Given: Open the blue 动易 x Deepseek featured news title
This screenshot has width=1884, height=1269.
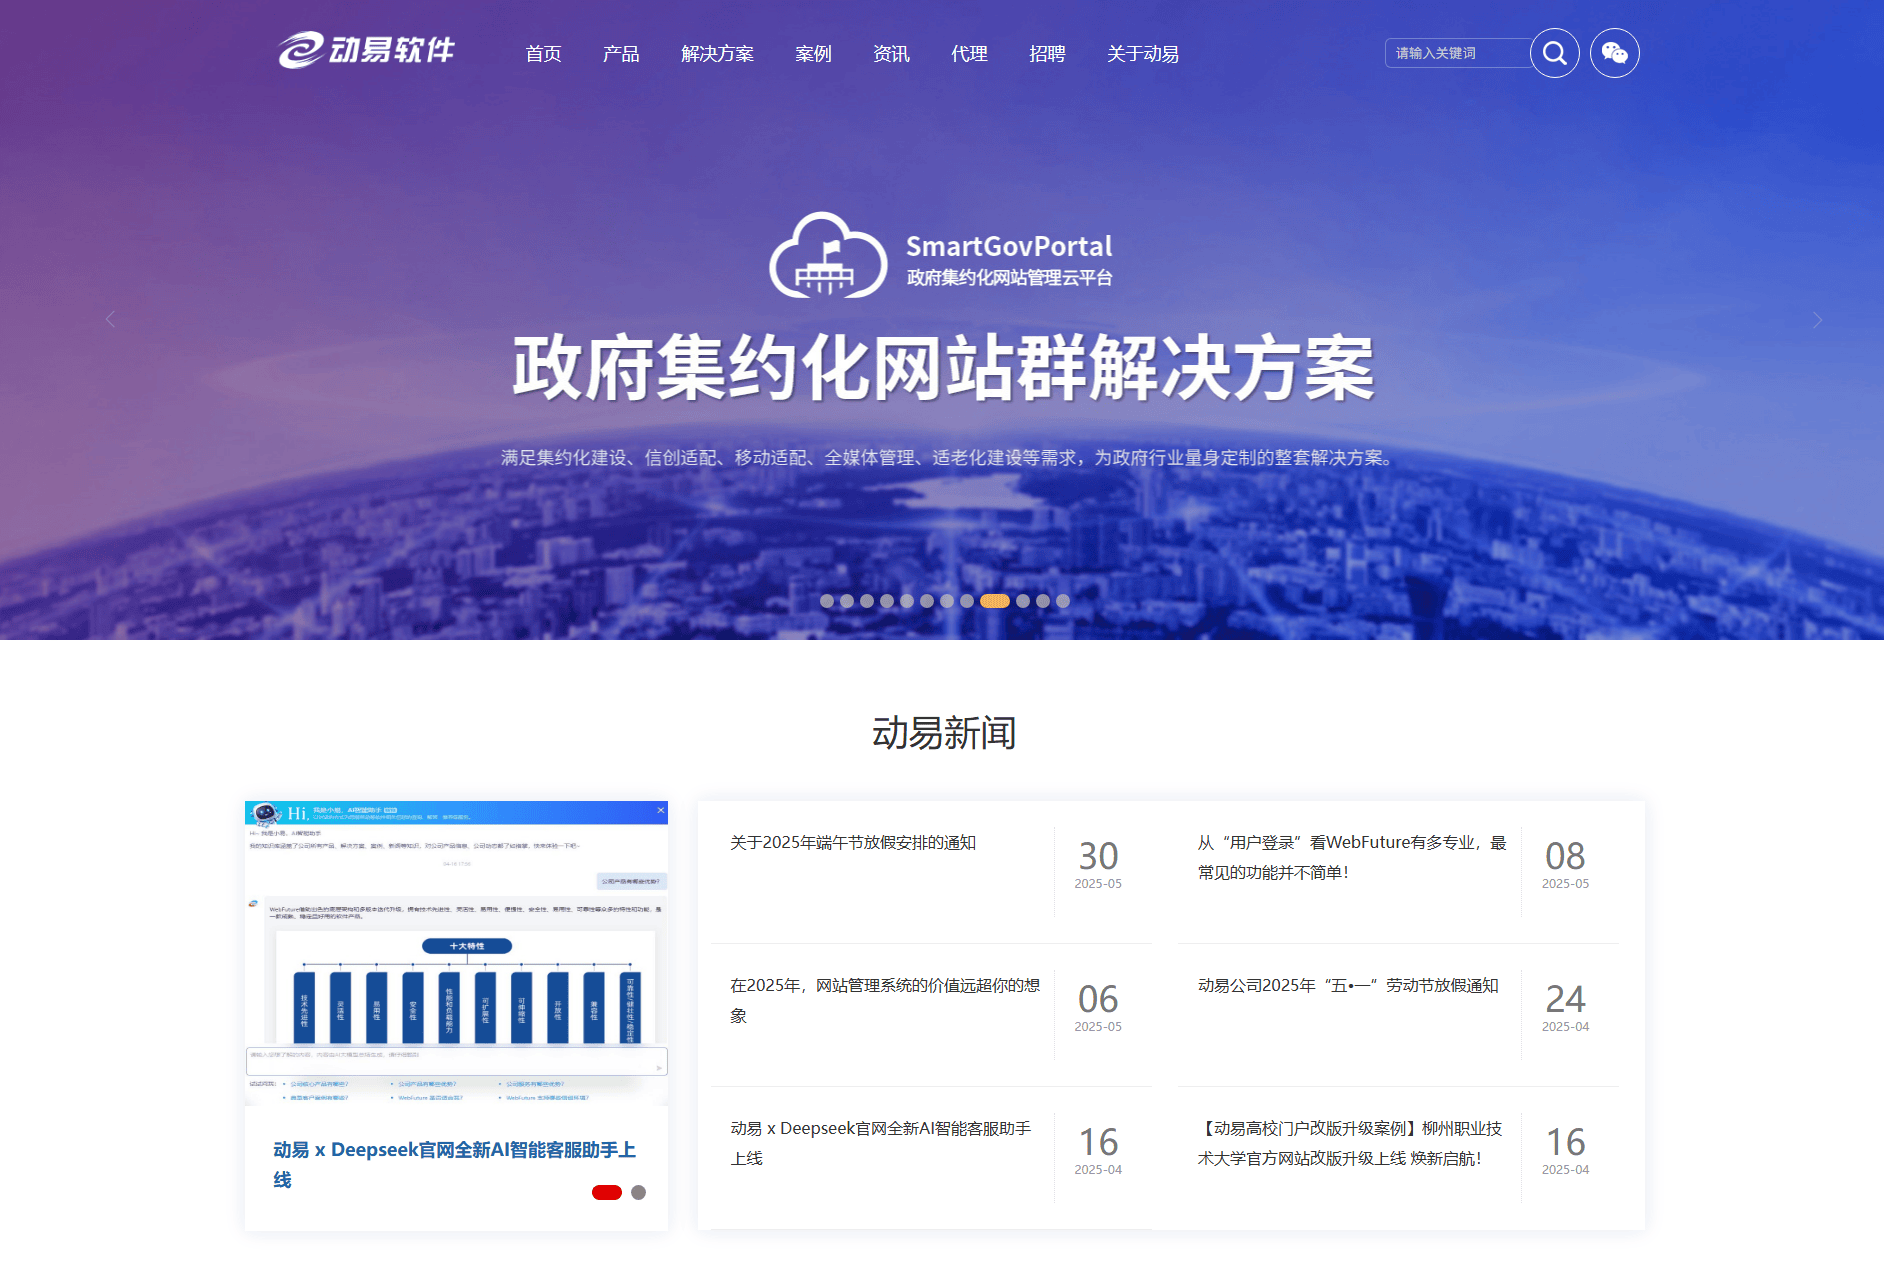Looking at the screenshot, I should 455,1164.
